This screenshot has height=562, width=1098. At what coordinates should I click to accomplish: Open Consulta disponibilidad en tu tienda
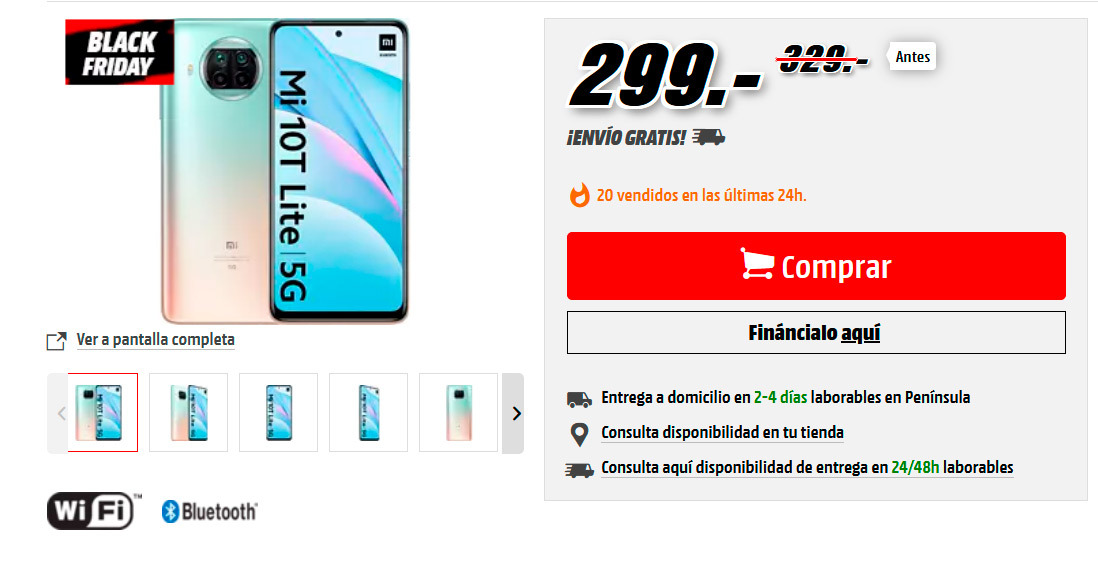pyautogui.click(x=722, y=433)
